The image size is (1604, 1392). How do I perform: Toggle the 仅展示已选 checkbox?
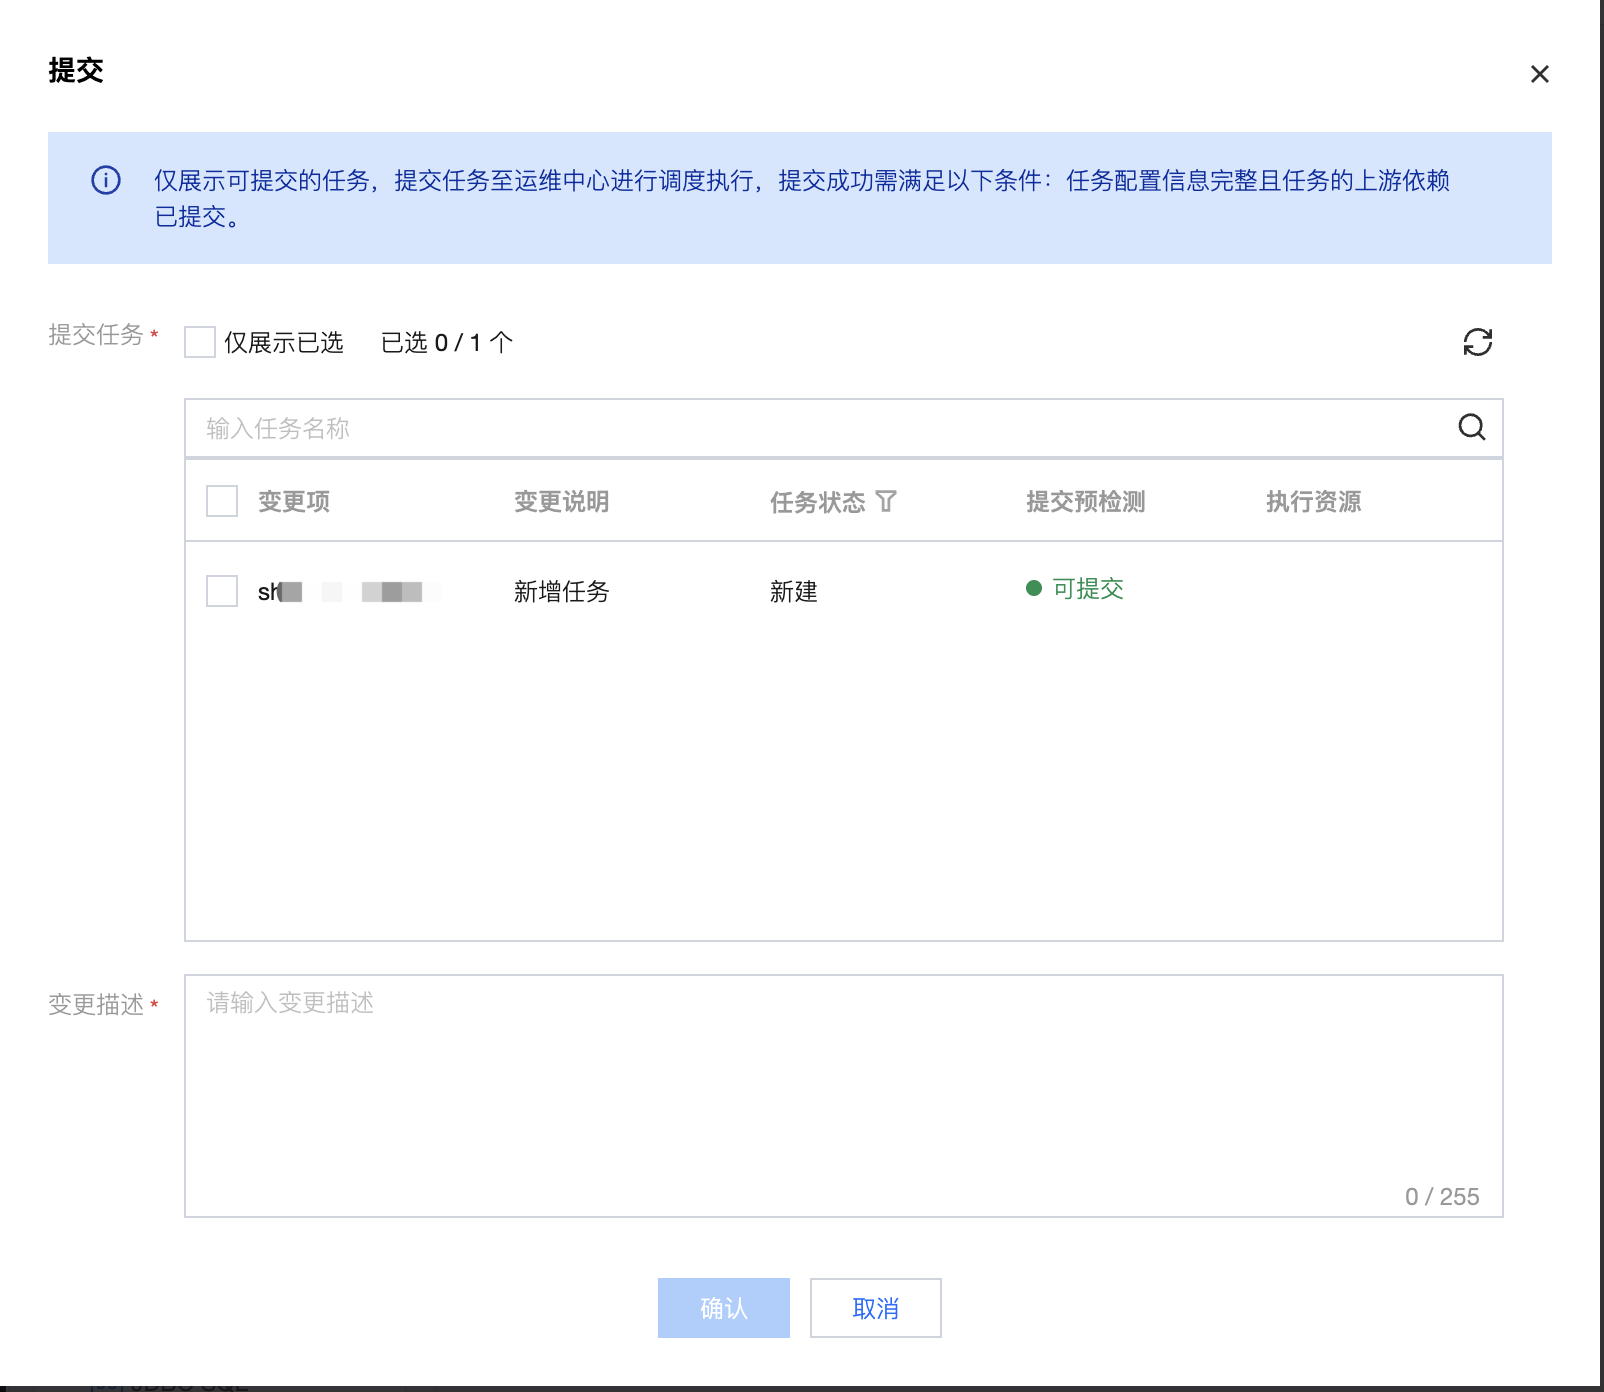[200, 342]
